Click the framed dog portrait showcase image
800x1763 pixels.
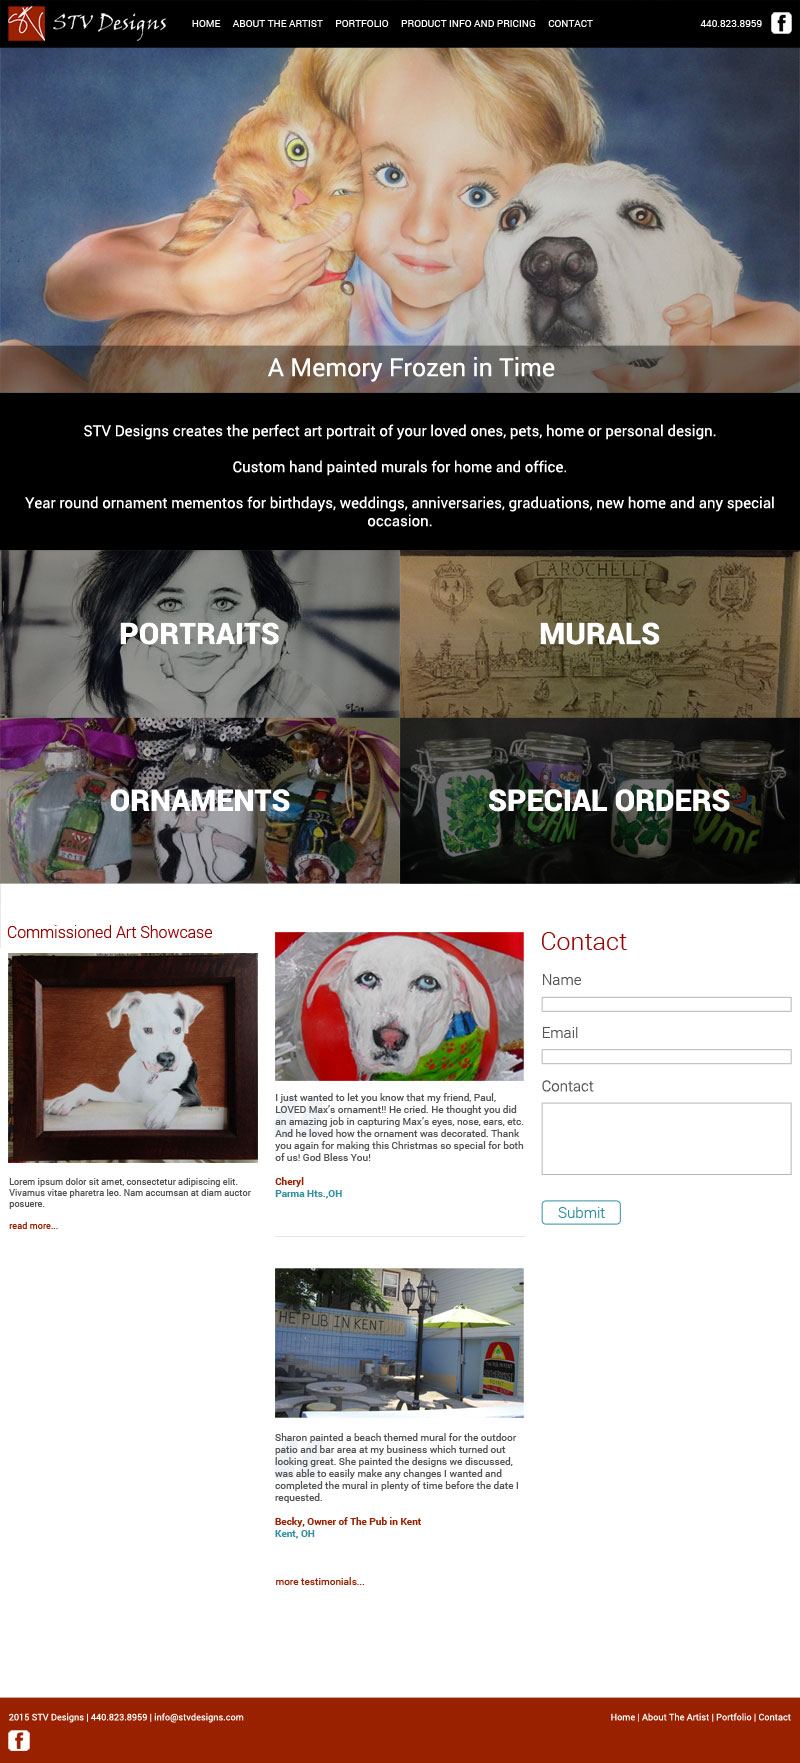133,1057
